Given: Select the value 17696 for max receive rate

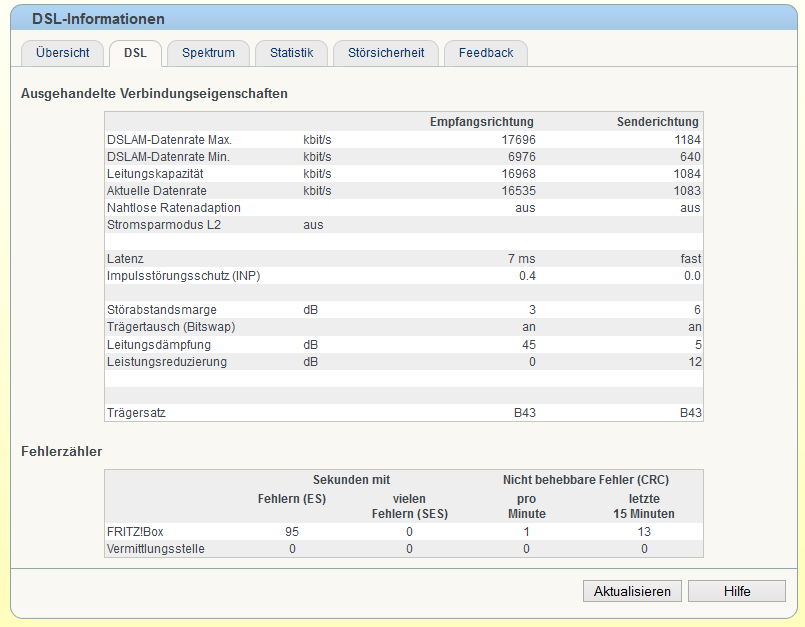Looking at the screenshot, I should pos(519,140).
